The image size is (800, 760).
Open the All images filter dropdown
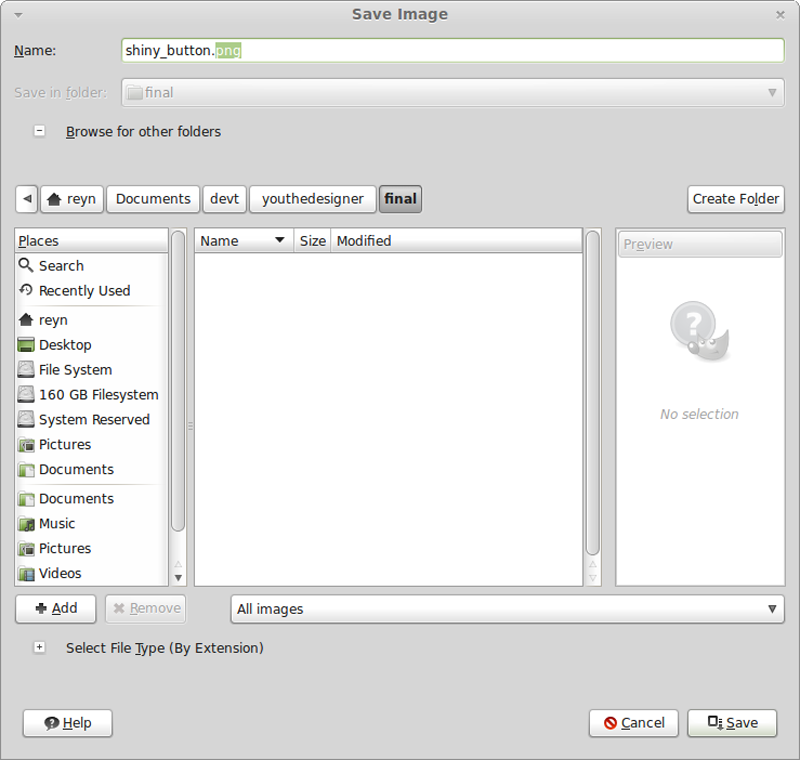pyautogui.click(x=507, y=609)
